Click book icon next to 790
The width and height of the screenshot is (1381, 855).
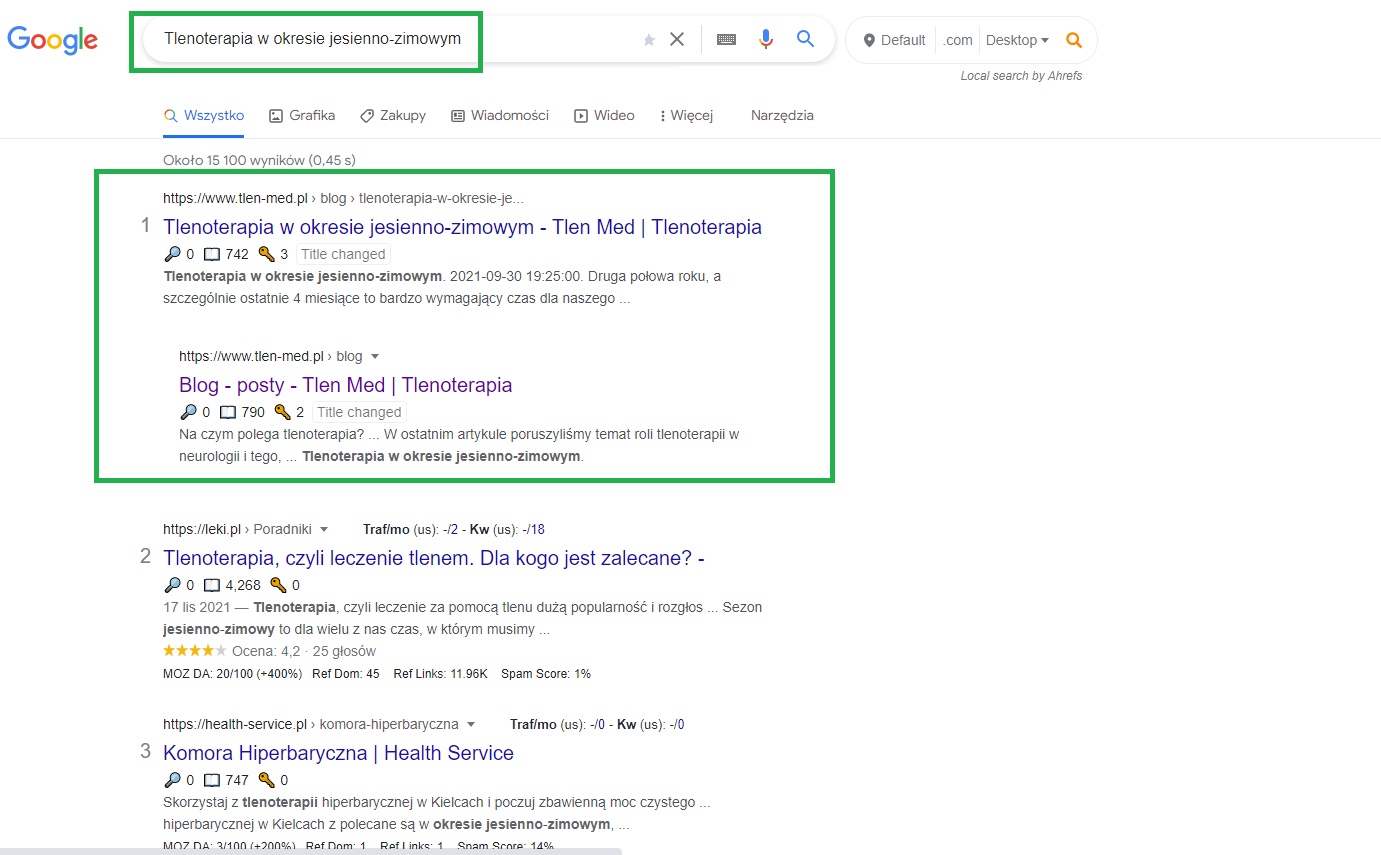point(227,412)
